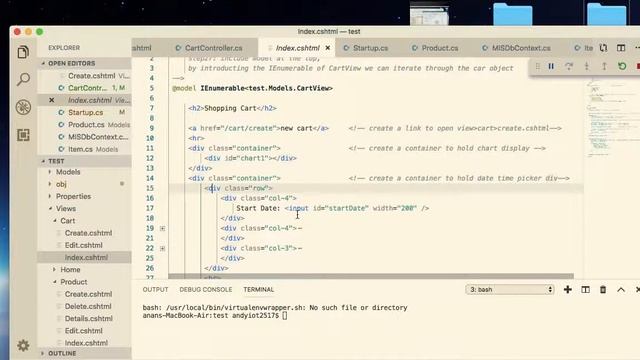Viewport: 640px width, 360px height.
Task: Grab the debug toolbar drag handle
Action: point(537,66)
